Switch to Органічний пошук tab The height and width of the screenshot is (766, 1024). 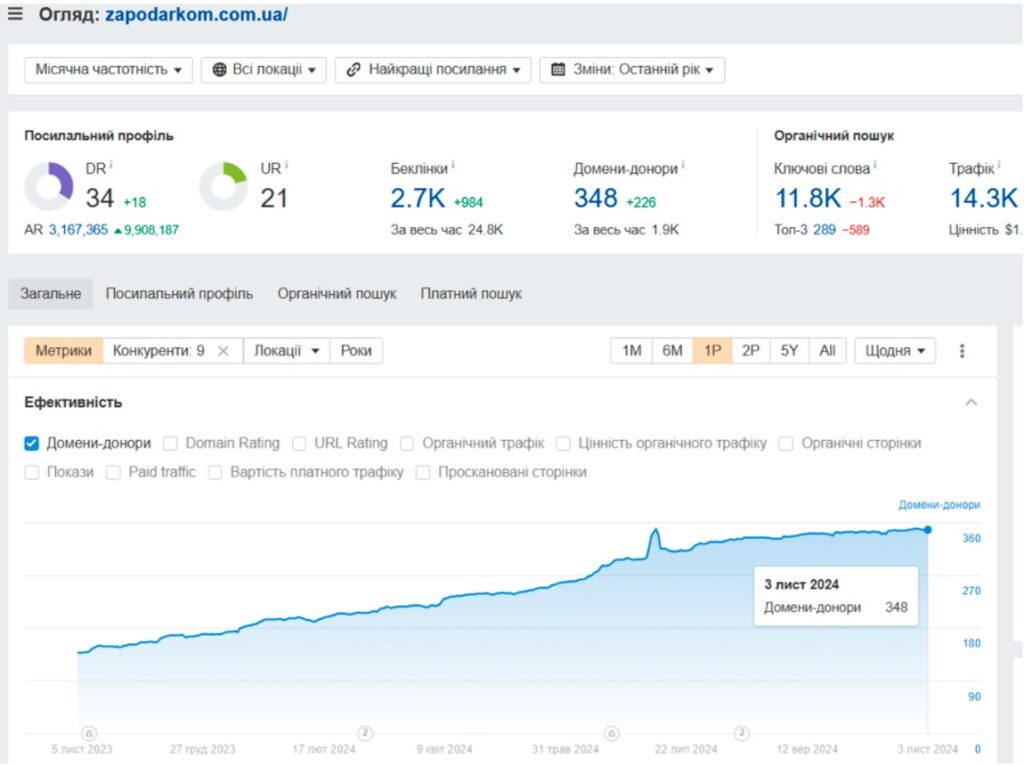337,294
